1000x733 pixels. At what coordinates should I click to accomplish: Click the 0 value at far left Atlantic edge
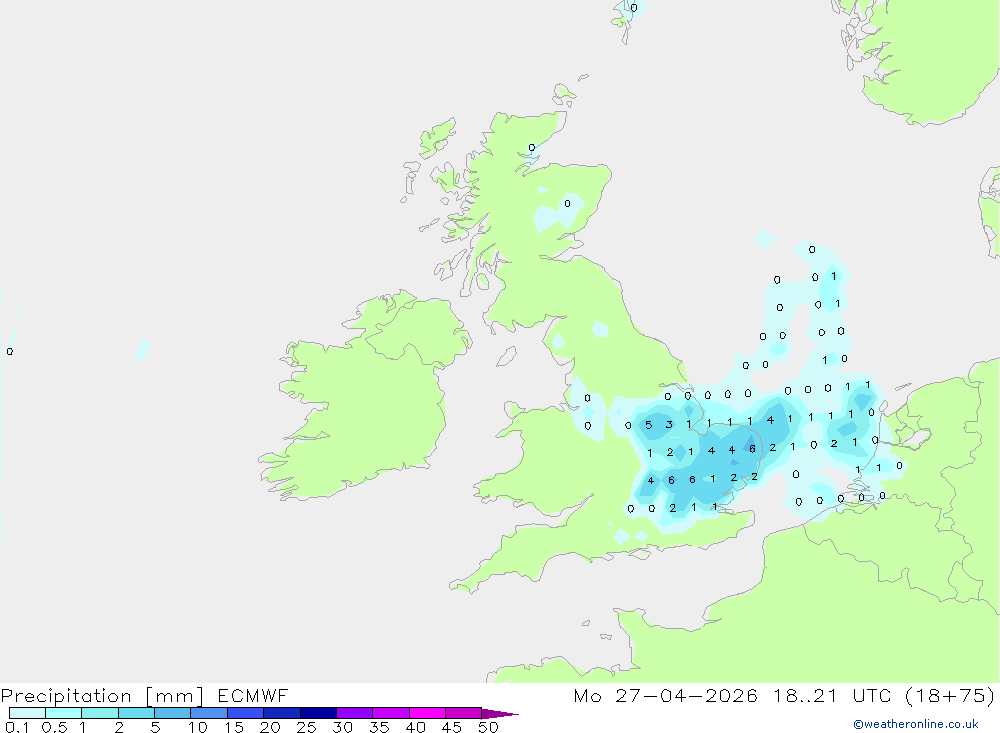[x=10, y=352]
